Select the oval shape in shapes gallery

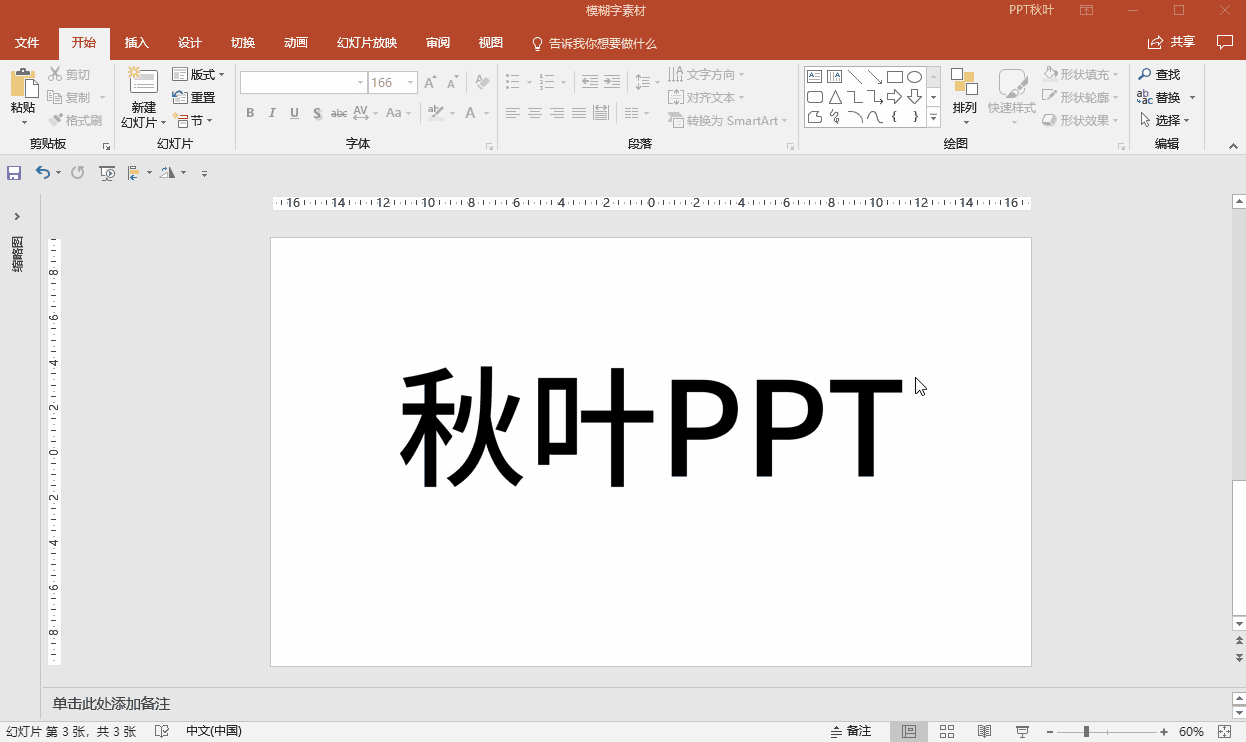pyautogui.click(x=914, y=77)
